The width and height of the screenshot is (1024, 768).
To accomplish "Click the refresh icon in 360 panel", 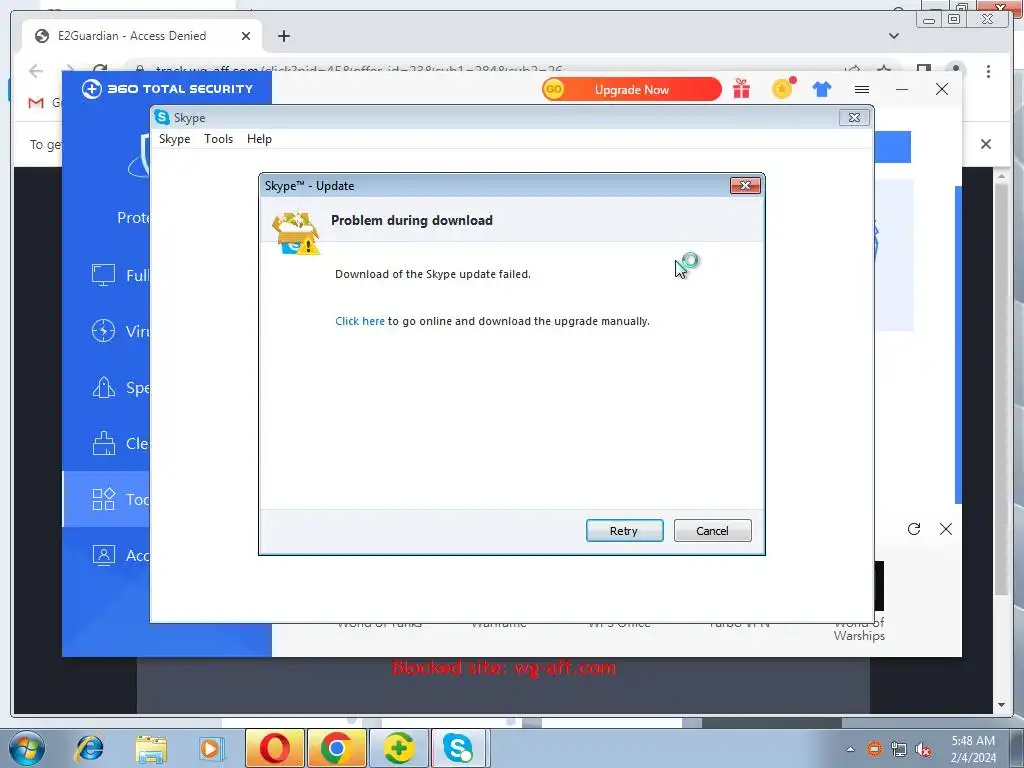I will pos(914,529).
